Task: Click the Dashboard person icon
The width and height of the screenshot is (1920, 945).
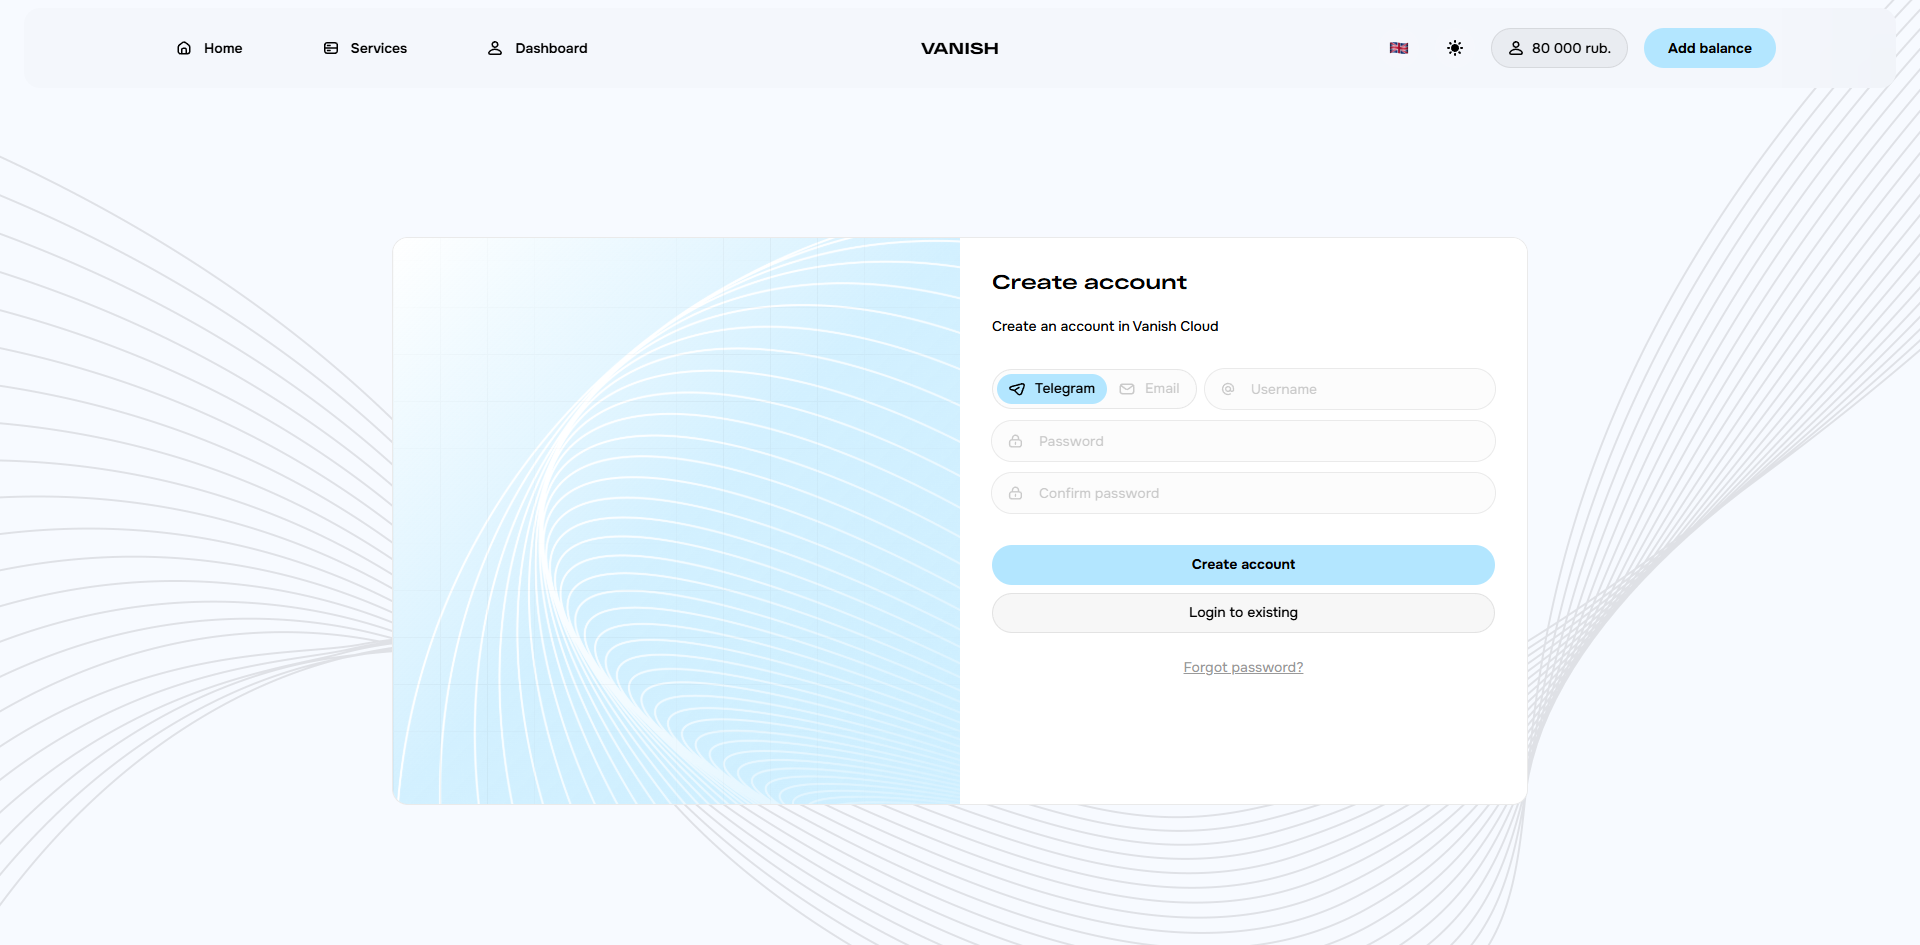Action: click(x=495, y=48)
